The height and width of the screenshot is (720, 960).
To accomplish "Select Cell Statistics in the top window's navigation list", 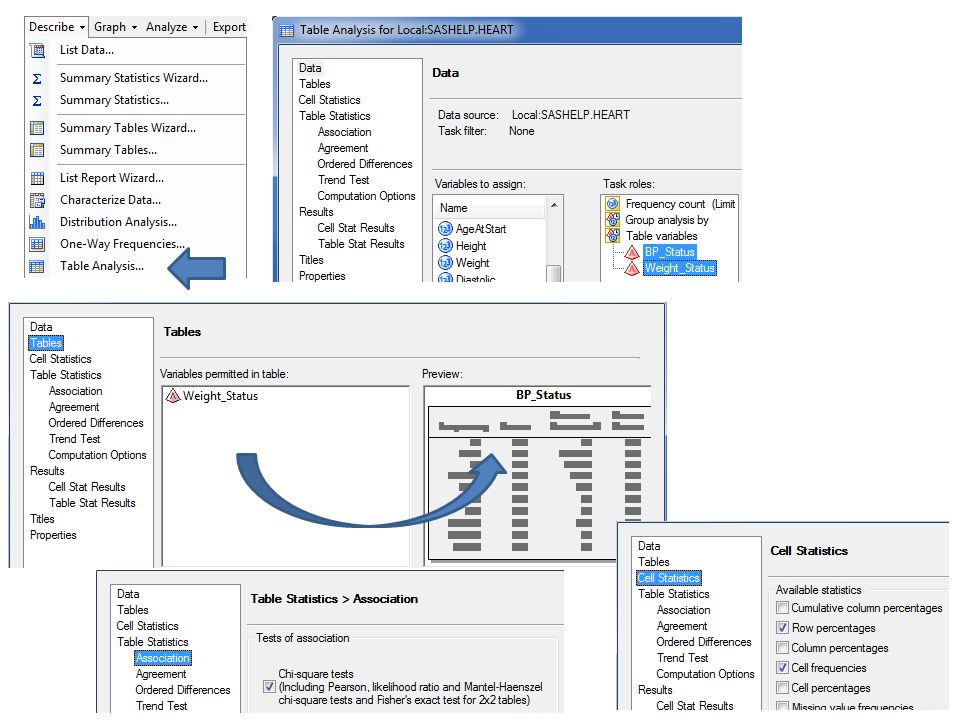I will click(329, 100).
